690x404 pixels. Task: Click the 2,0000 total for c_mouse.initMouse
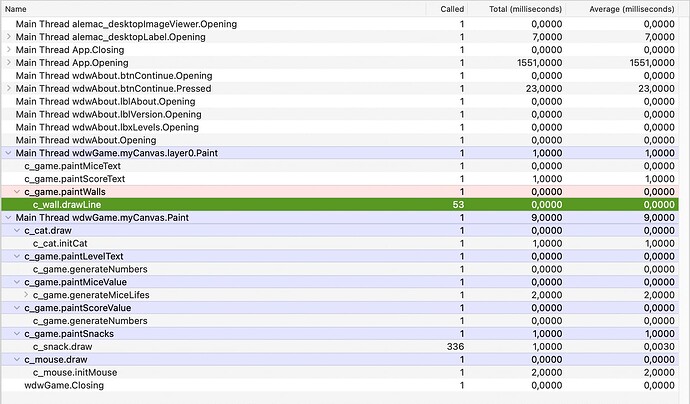547,372
